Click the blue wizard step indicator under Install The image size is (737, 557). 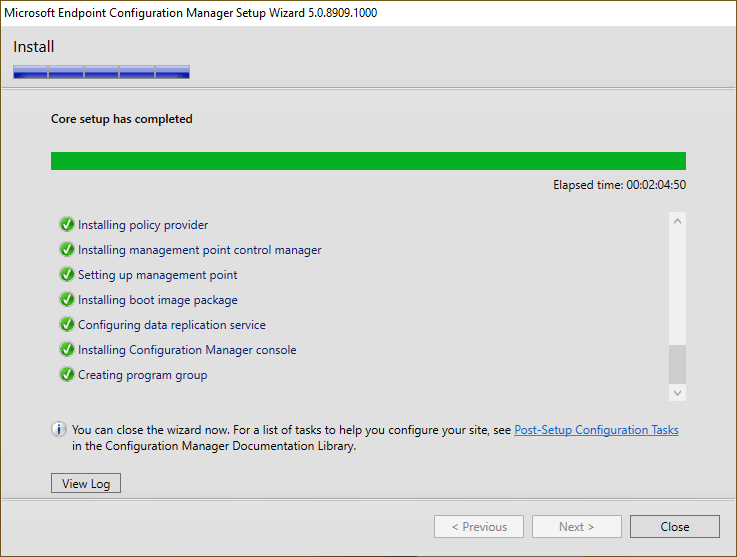101,72
